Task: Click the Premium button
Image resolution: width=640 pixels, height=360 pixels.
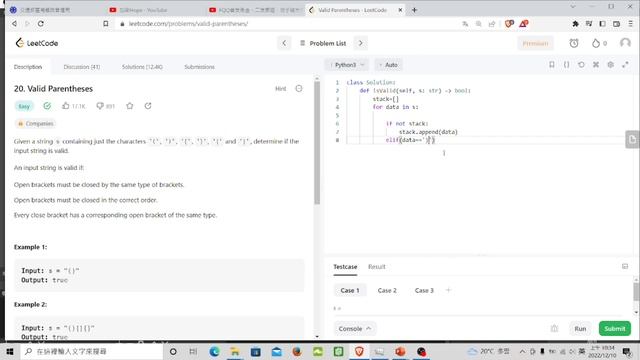Action: (x=535, y=43)
